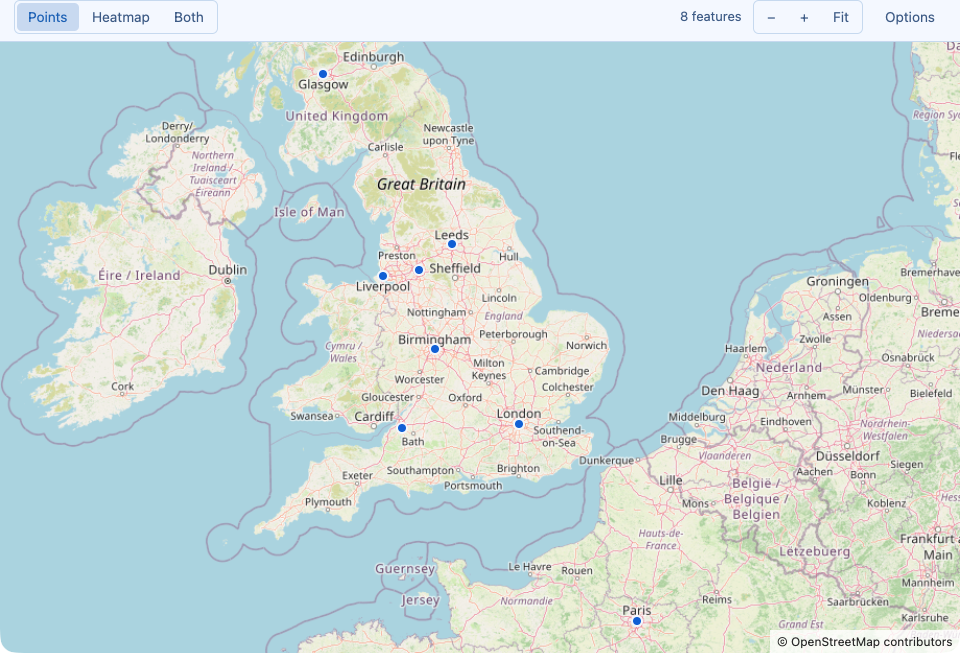The width and height of the screenshot is (960, 653).
Task: Click the Lille city label
Action: (670, 480)
